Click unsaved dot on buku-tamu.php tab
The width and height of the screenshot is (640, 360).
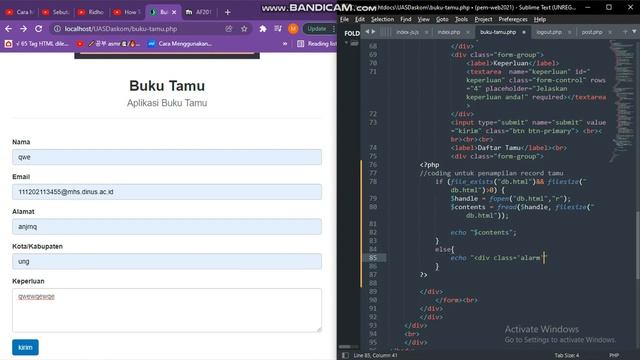tap(524, 32)
